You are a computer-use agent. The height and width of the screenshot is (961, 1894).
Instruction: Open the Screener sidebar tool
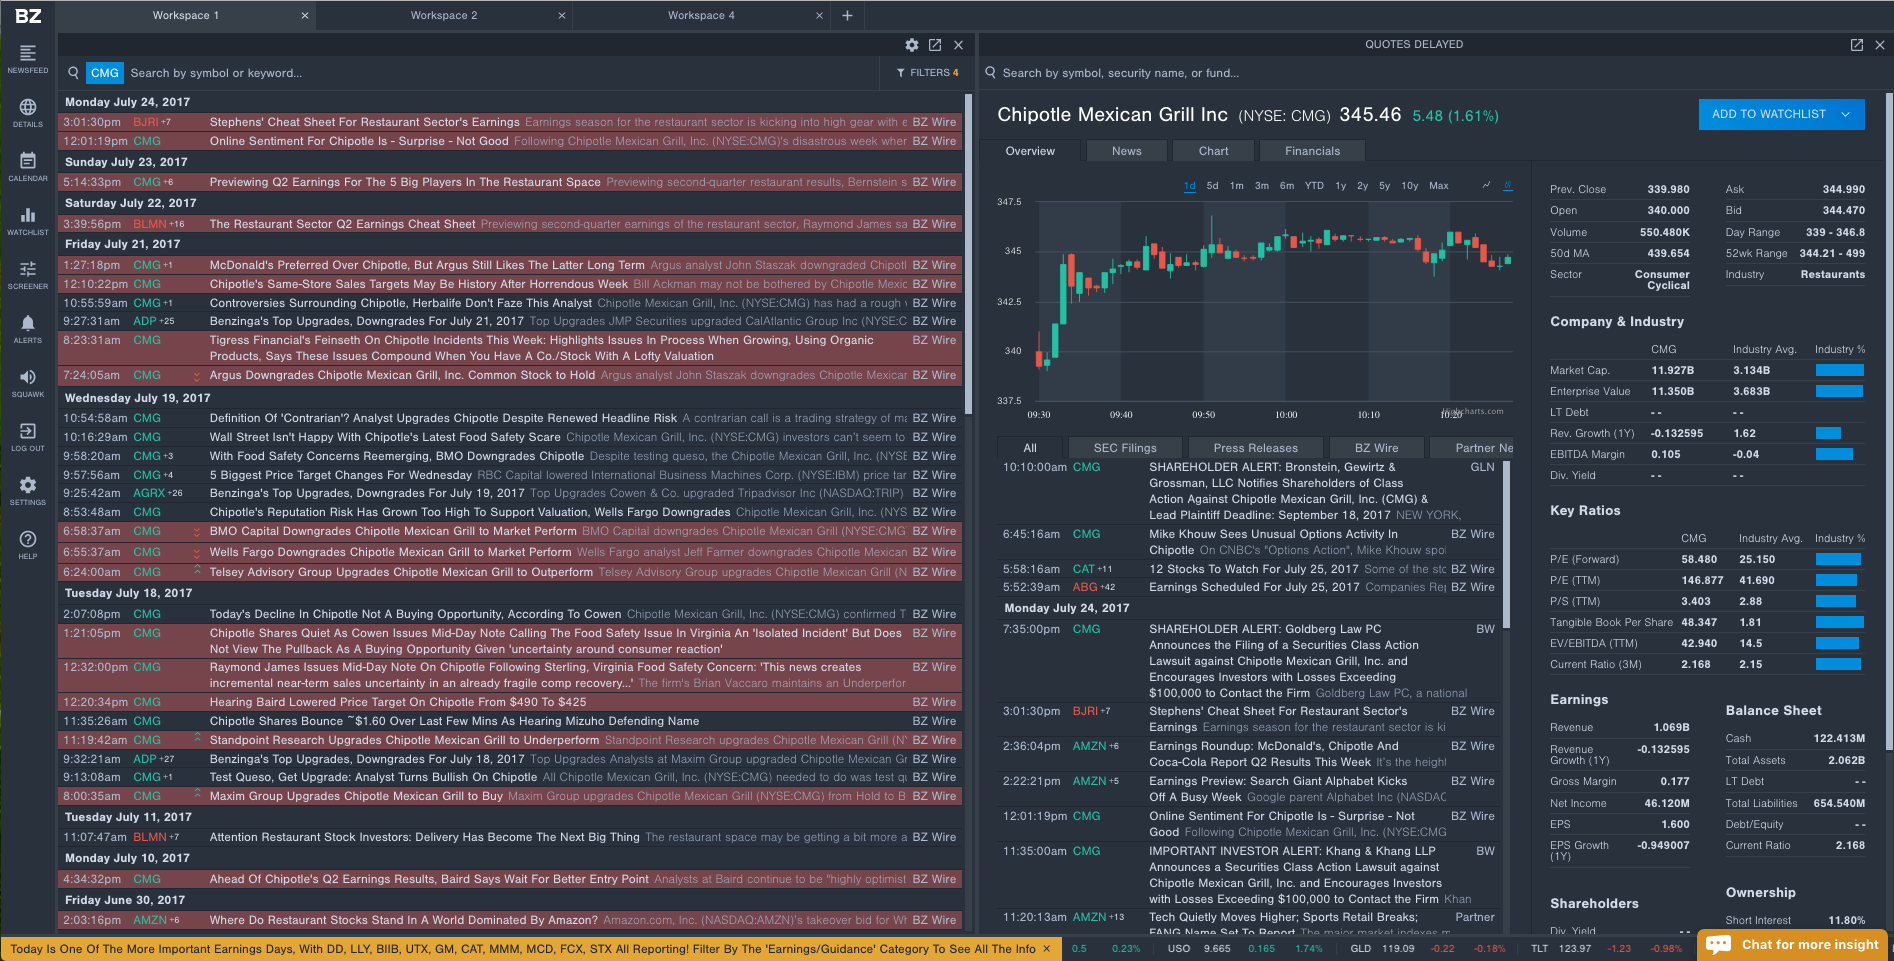tap(28, 274)
